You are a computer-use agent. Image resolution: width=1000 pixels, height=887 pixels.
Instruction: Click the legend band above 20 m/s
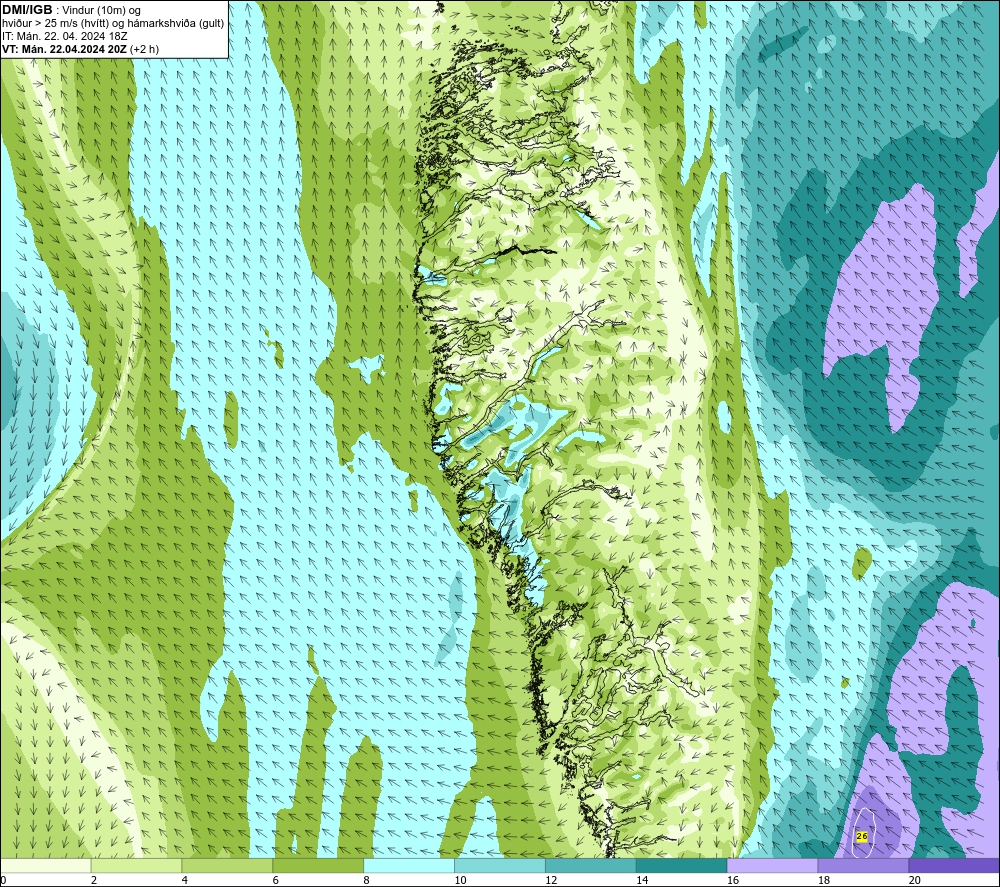[954, 865]
